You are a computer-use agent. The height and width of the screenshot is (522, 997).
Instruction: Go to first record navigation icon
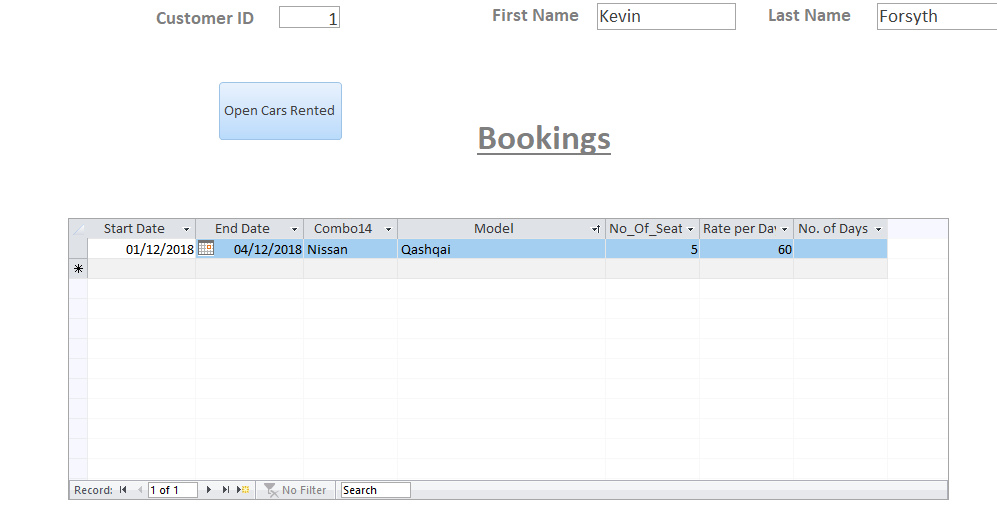click(x=123, y=490)
